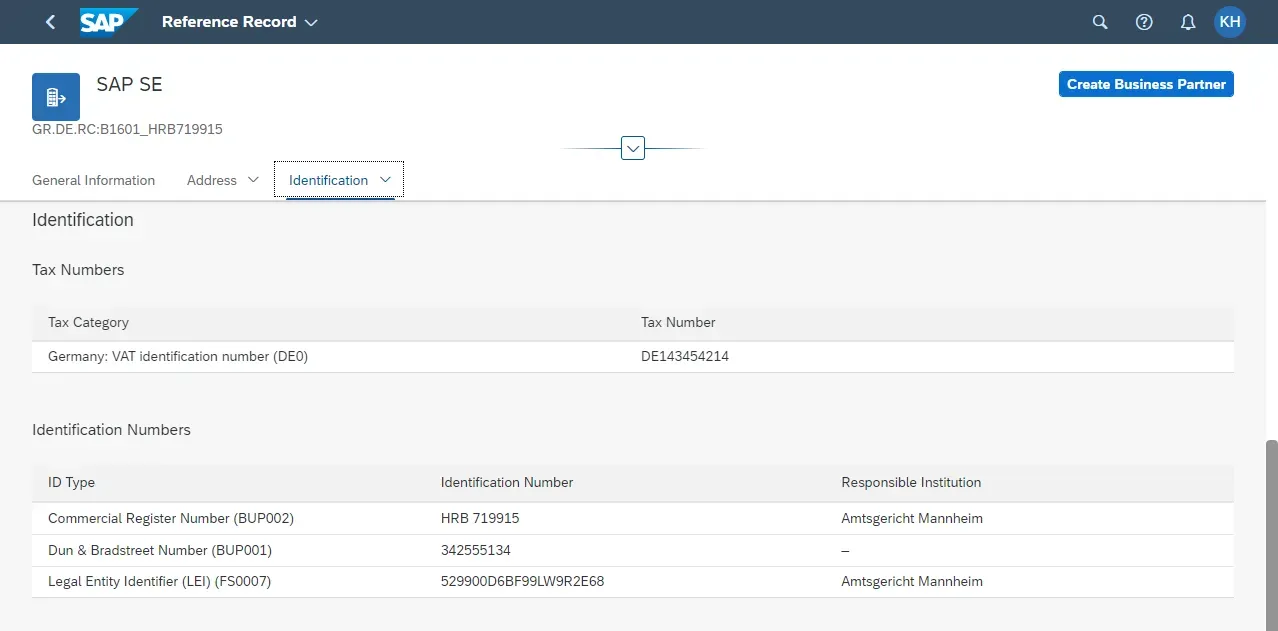Click the Identification Numbers section heading
This screenshot has height=631, width=1278.
tap(111, 429)
